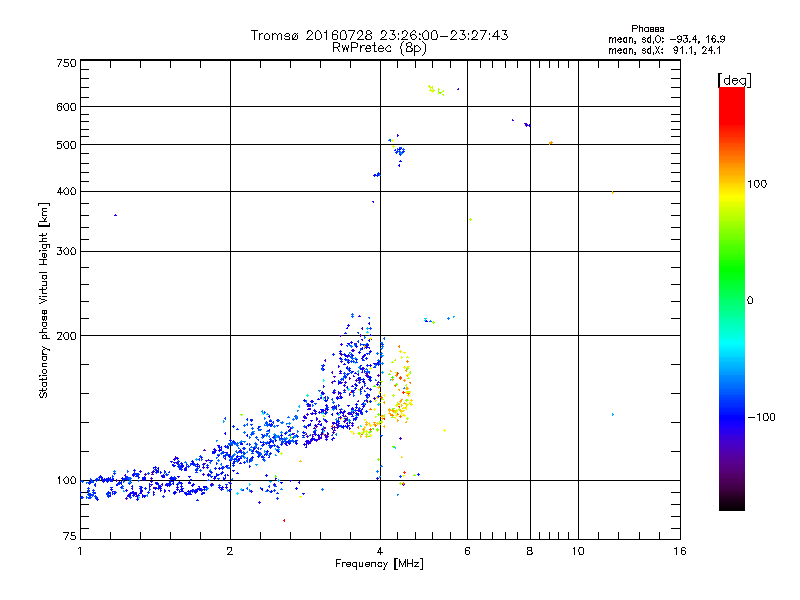Click the y-axis tick label '500'
This screenshot has width=800, height=600.
pyautogui.click(x=66, y=145)
